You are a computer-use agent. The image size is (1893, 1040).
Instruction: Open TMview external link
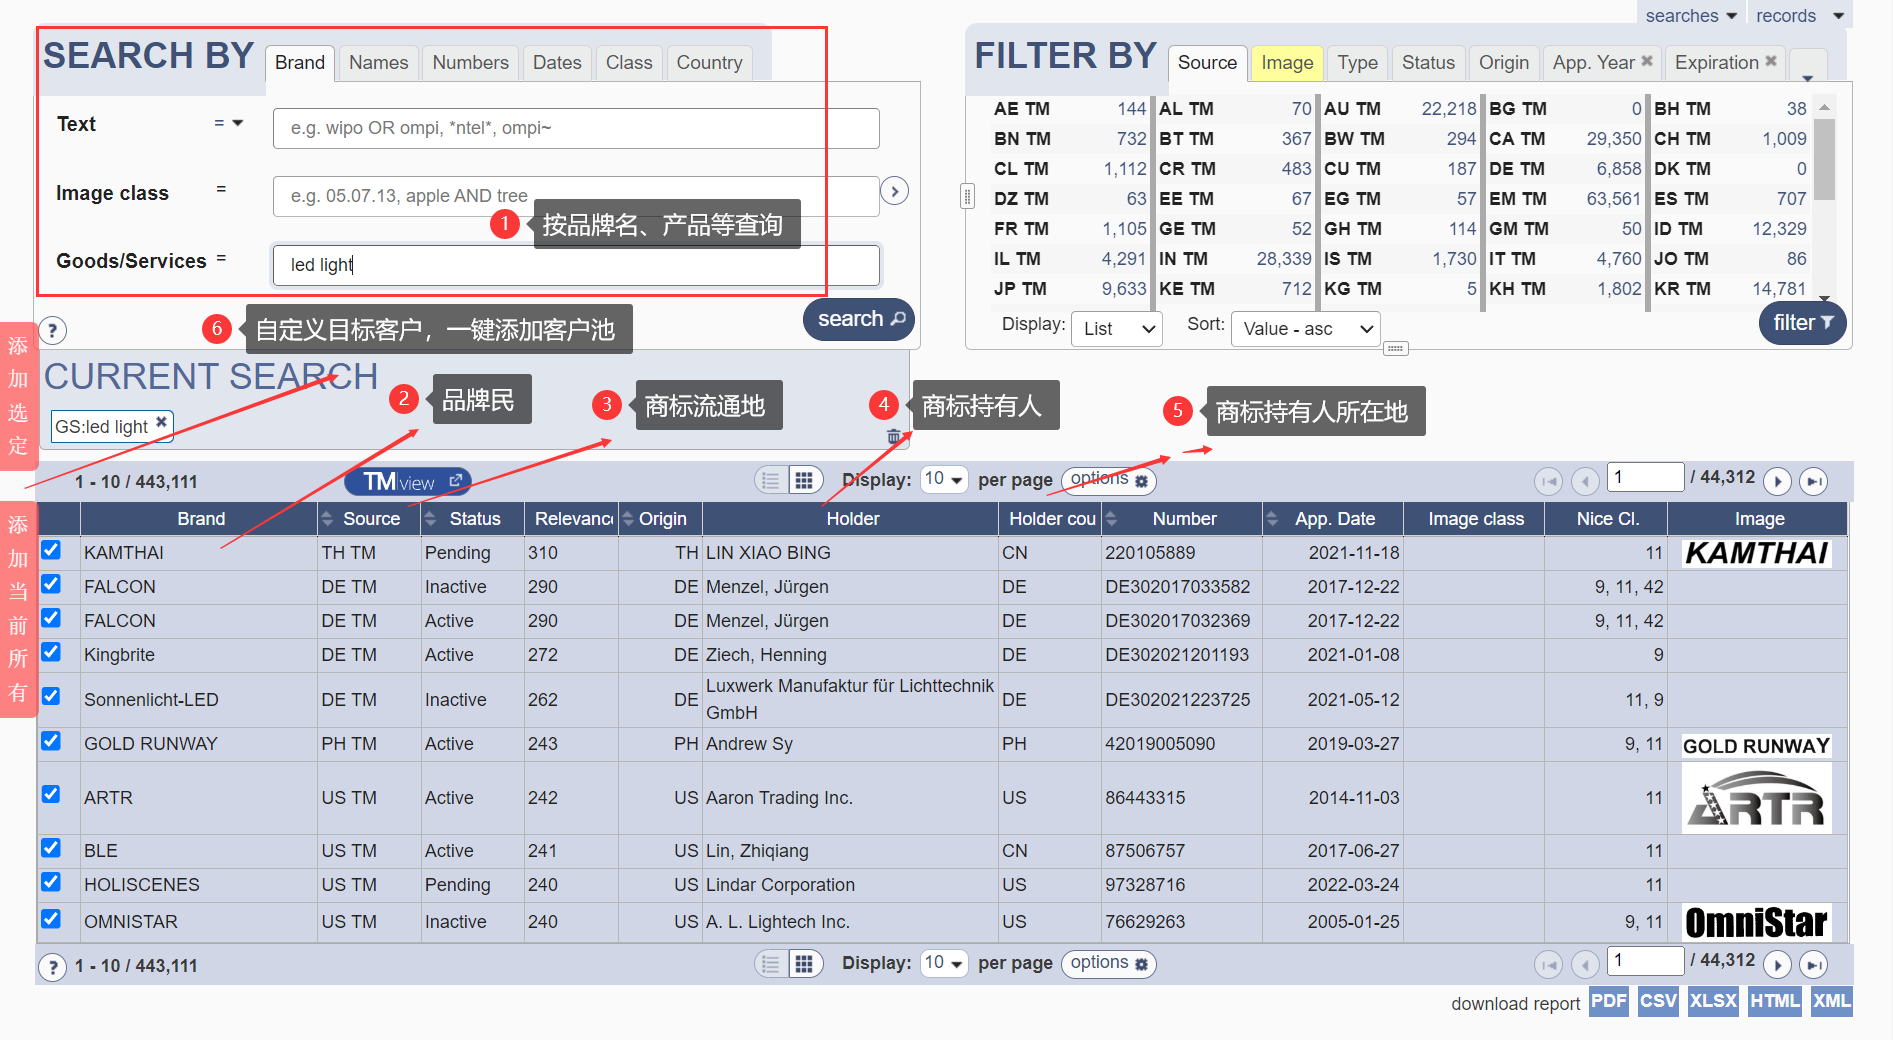(x=408, y=482)
